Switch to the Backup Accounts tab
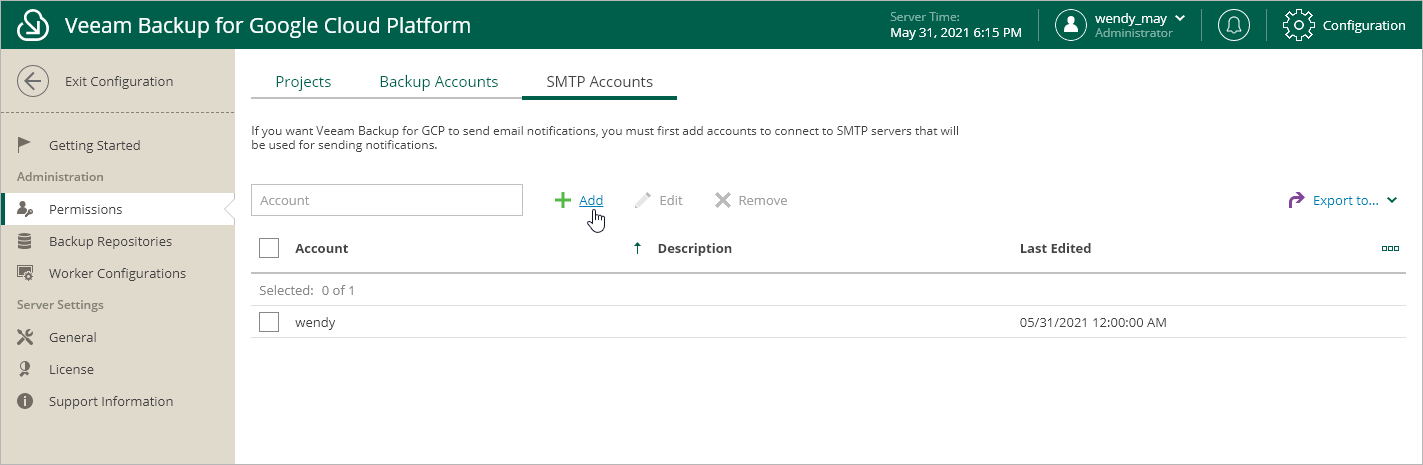The height and width of the screenshot is (465, 1423). pyautogui.click(x=439, y=82)
